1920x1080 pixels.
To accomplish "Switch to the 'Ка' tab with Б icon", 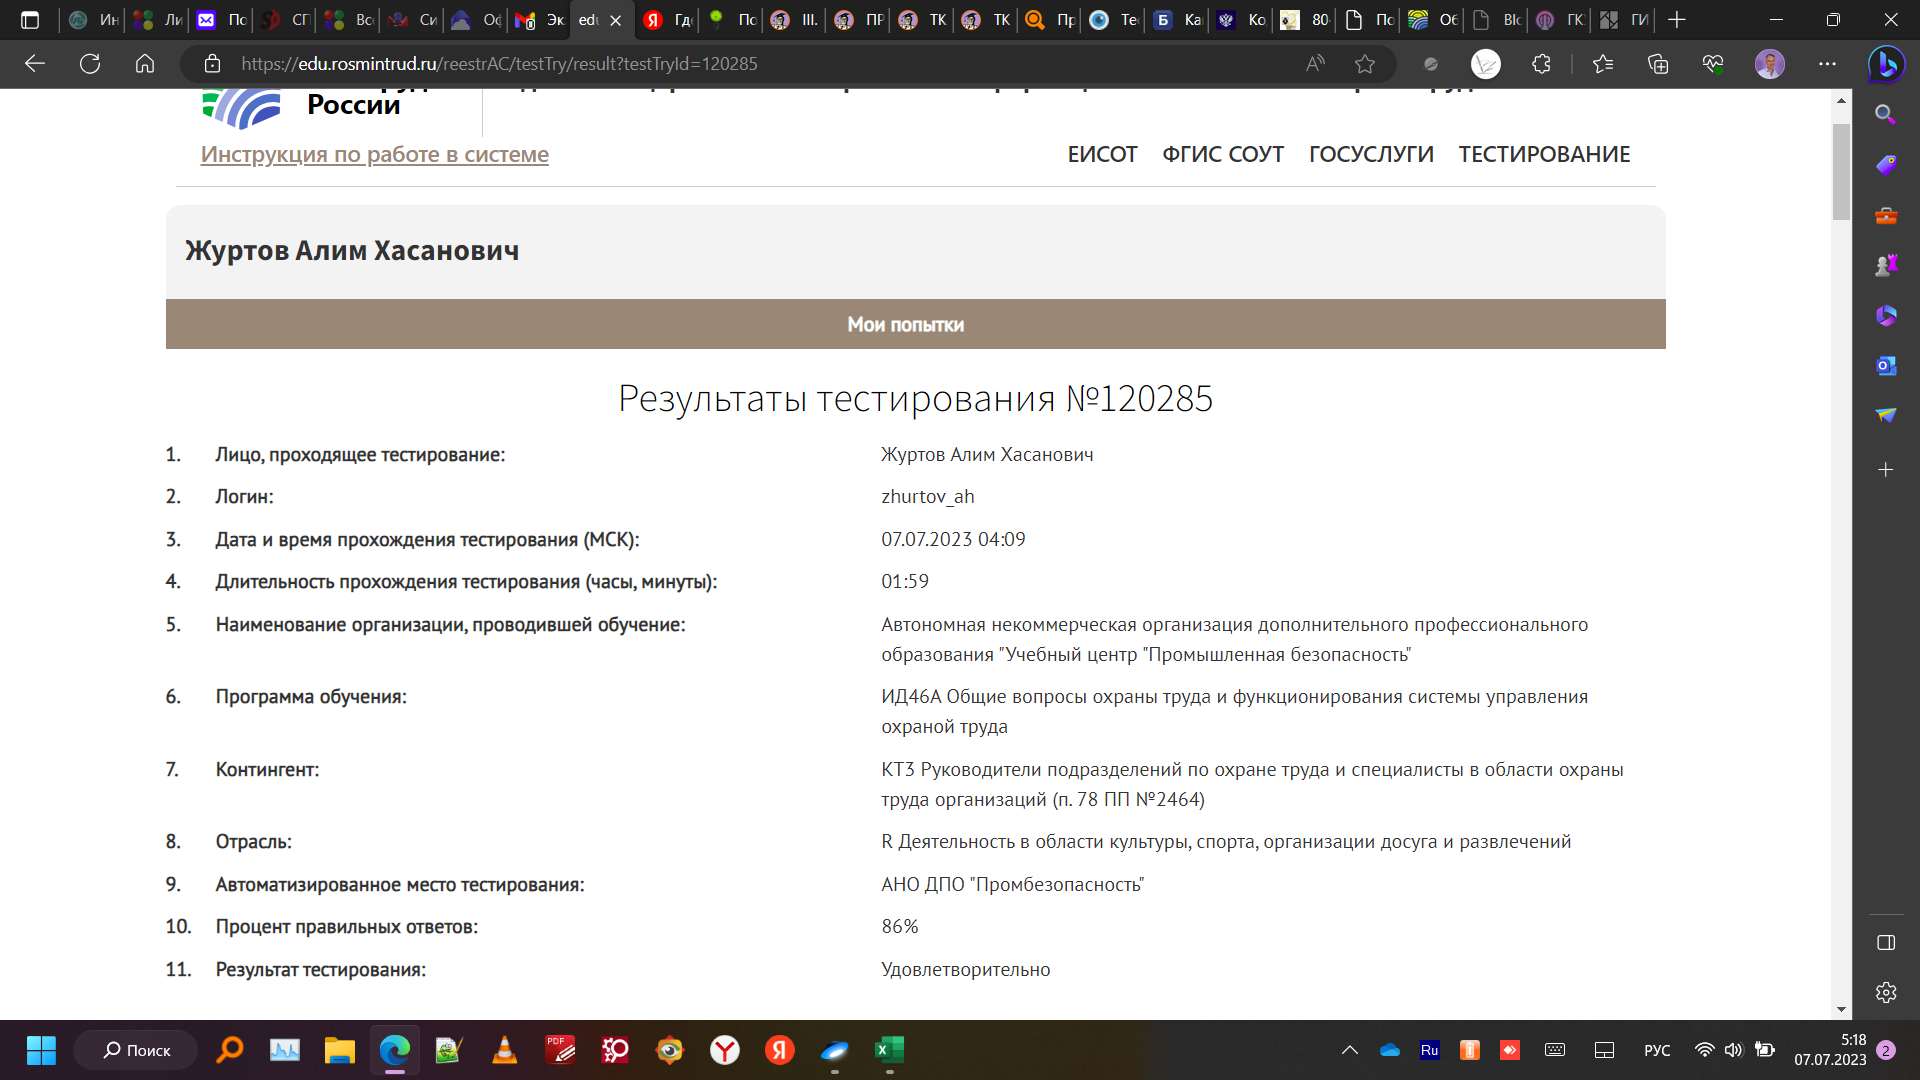I will tap(1177, 20).
